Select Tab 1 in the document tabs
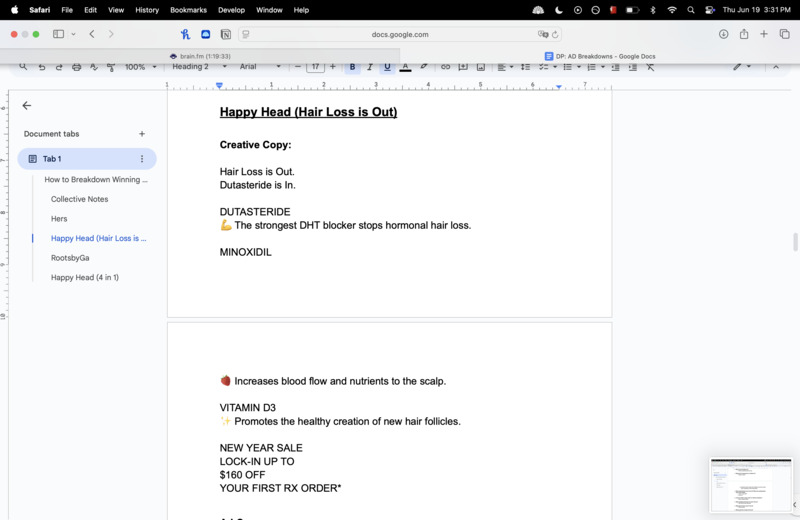 pos(87,159)
